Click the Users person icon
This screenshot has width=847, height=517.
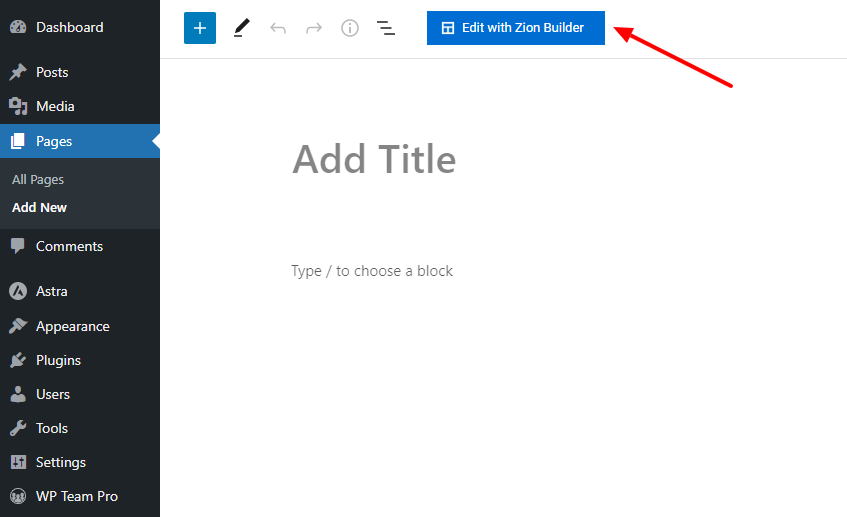coord(18,394)
